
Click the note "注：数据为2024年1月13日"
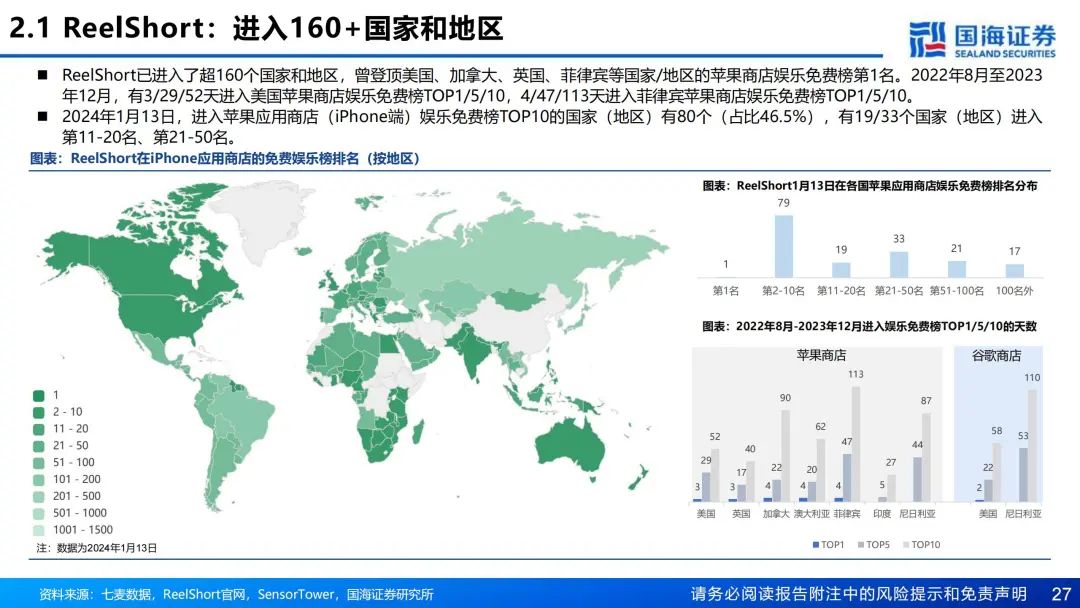click(x=97, y=548)
